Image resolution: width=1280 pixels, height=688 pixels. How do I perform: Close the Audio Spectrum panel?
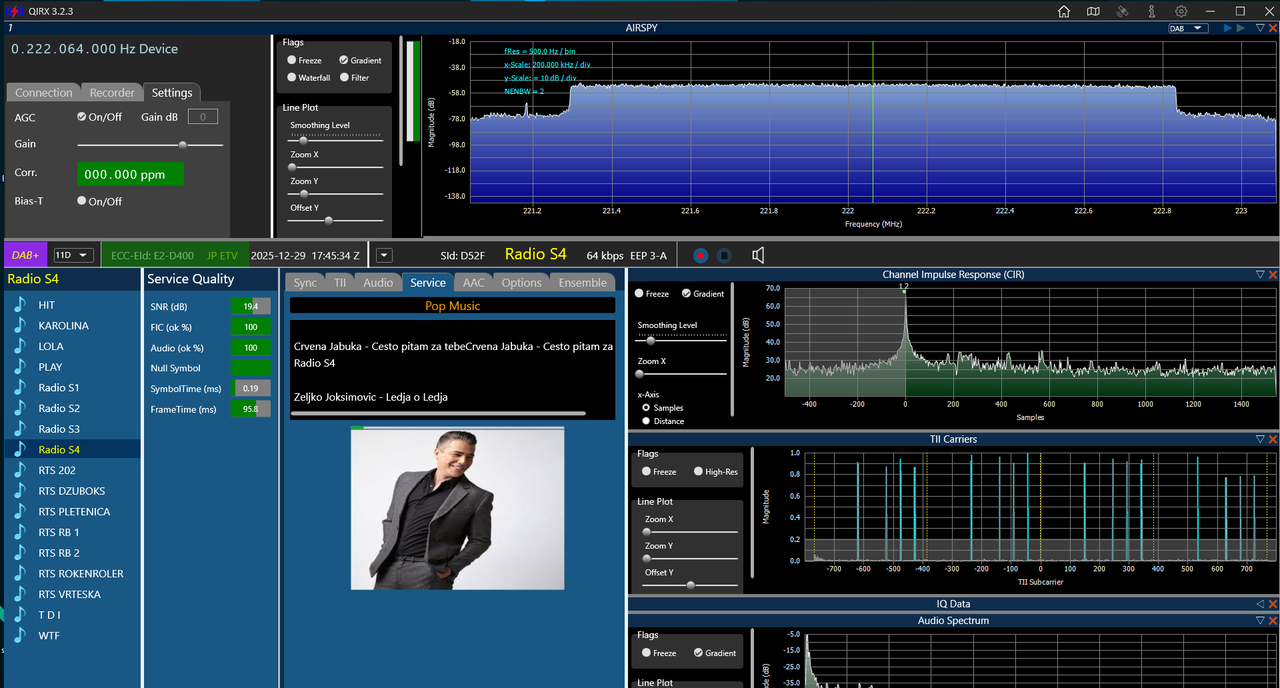(x=1273, y=621)
